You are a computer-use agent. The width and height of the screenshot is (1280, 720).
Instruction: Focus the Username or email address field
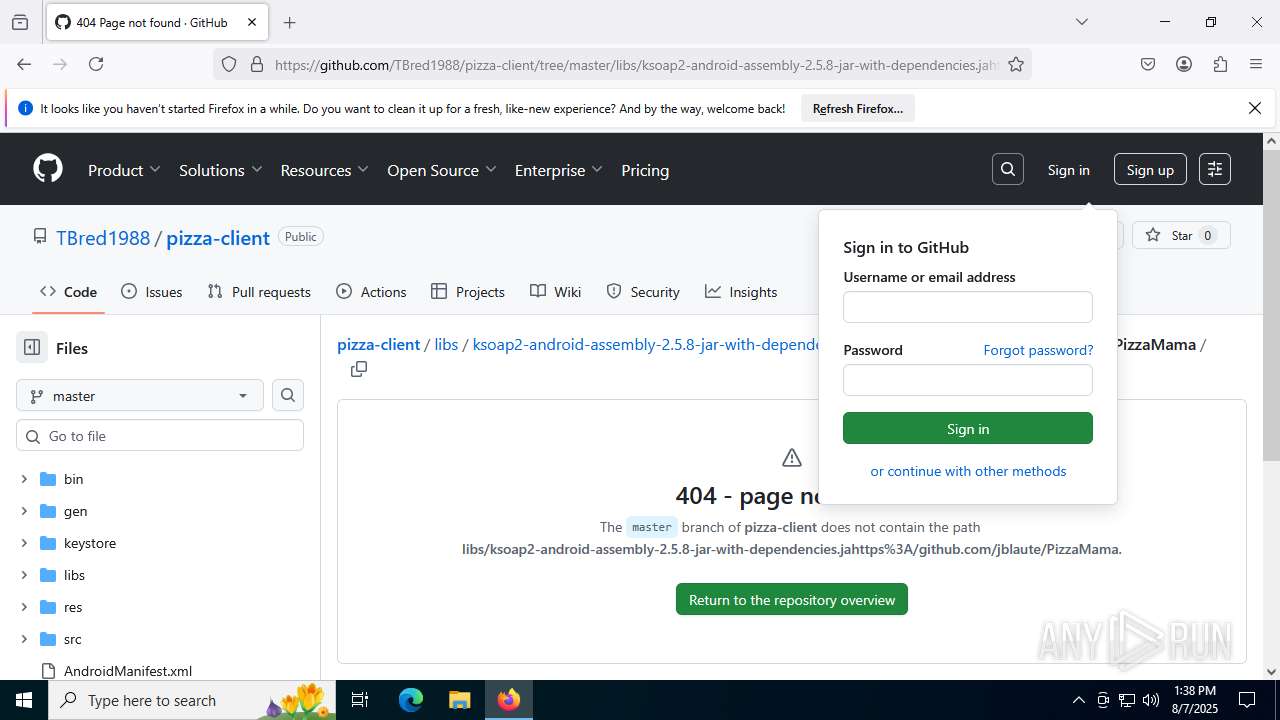coord(968,307)
